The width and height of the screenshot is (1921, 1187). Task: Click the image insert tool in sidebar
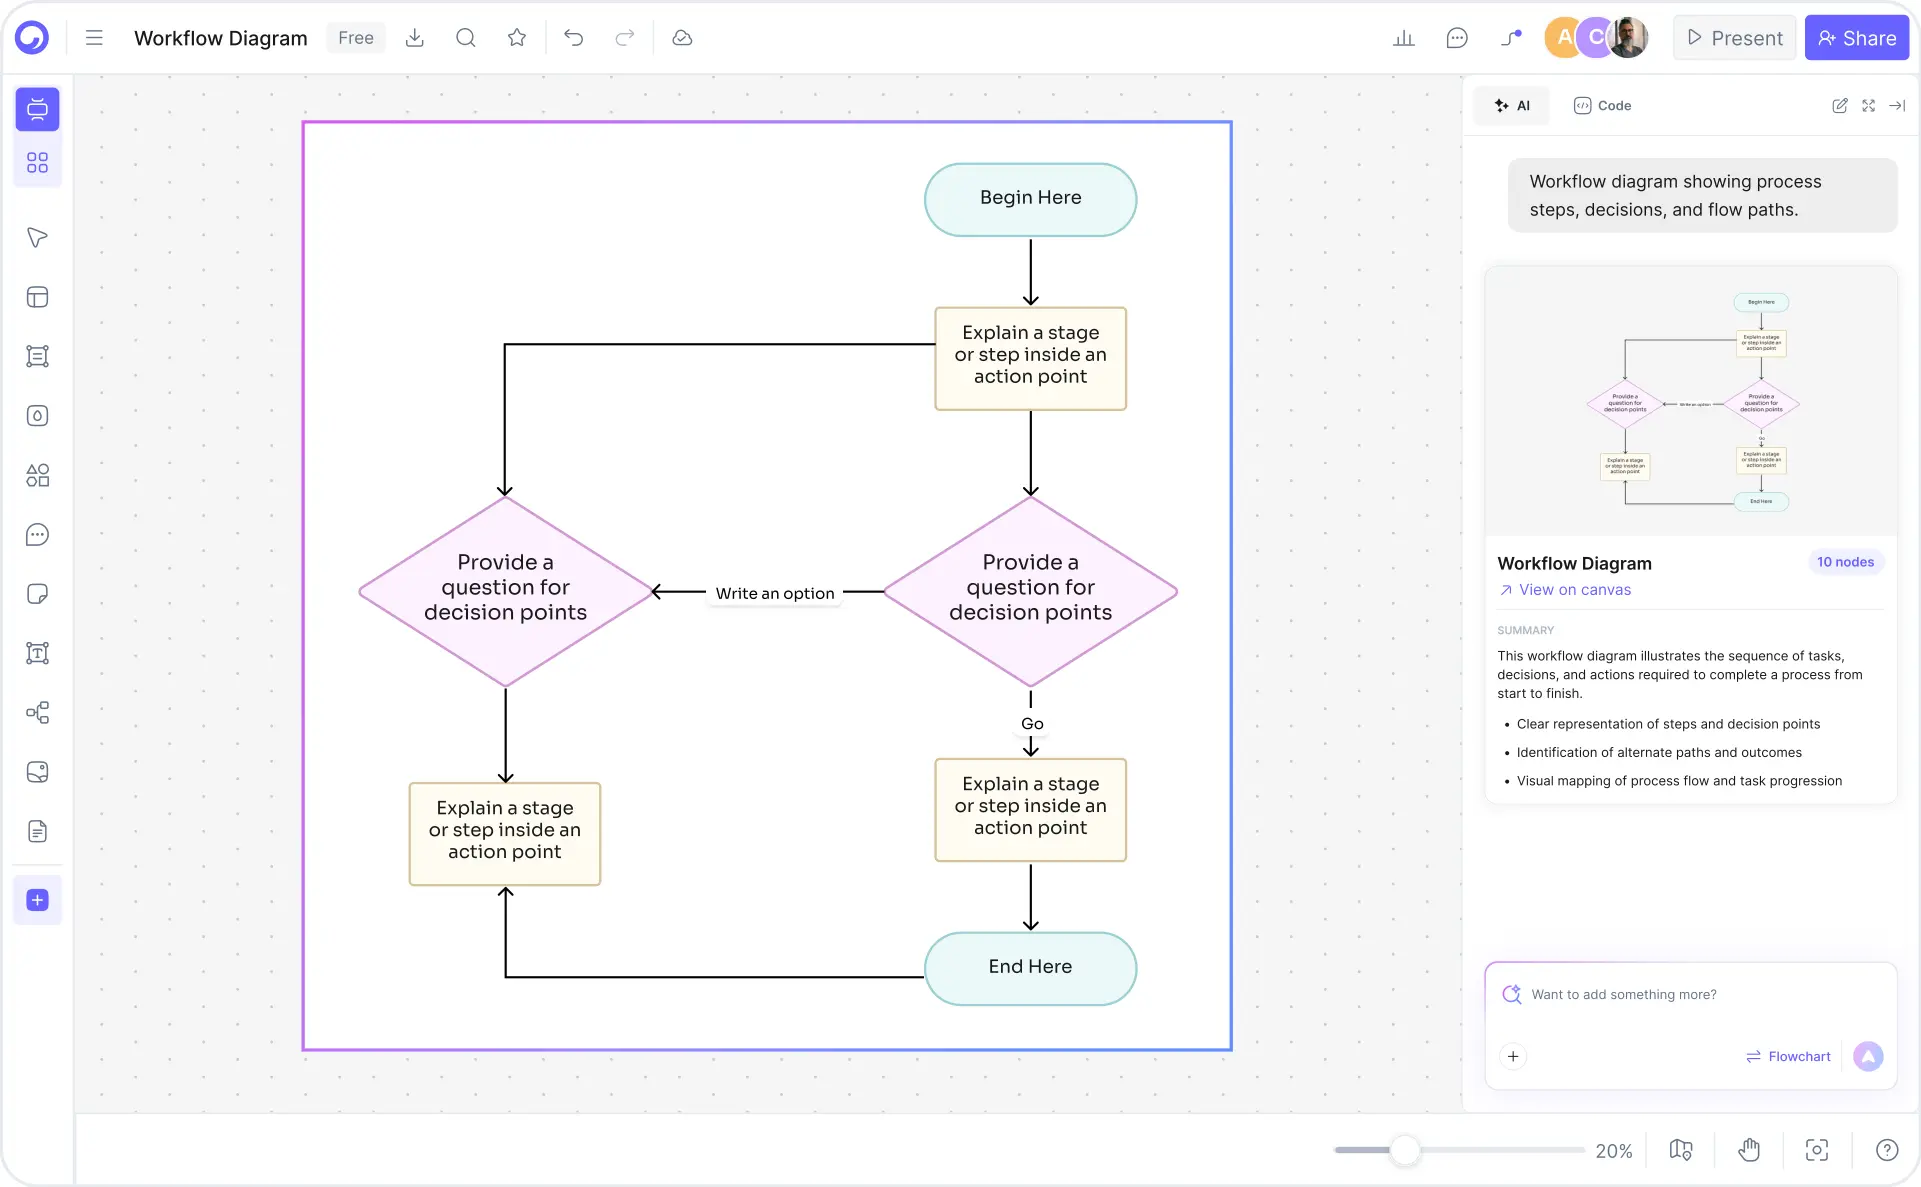pyautogui.click(x=37, y=772)
